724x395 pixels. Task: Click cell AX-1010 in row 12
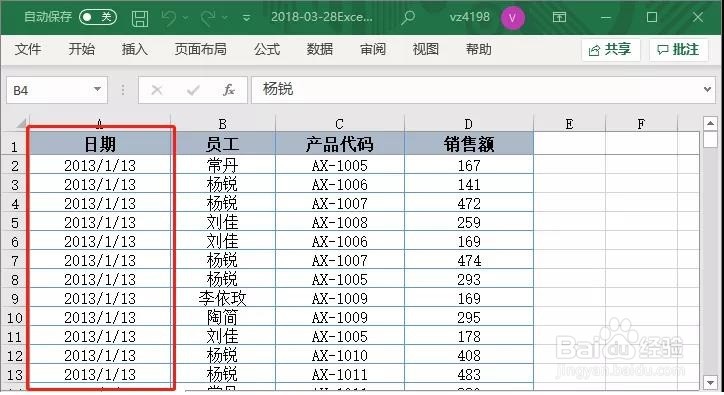[x=339, y=356]
